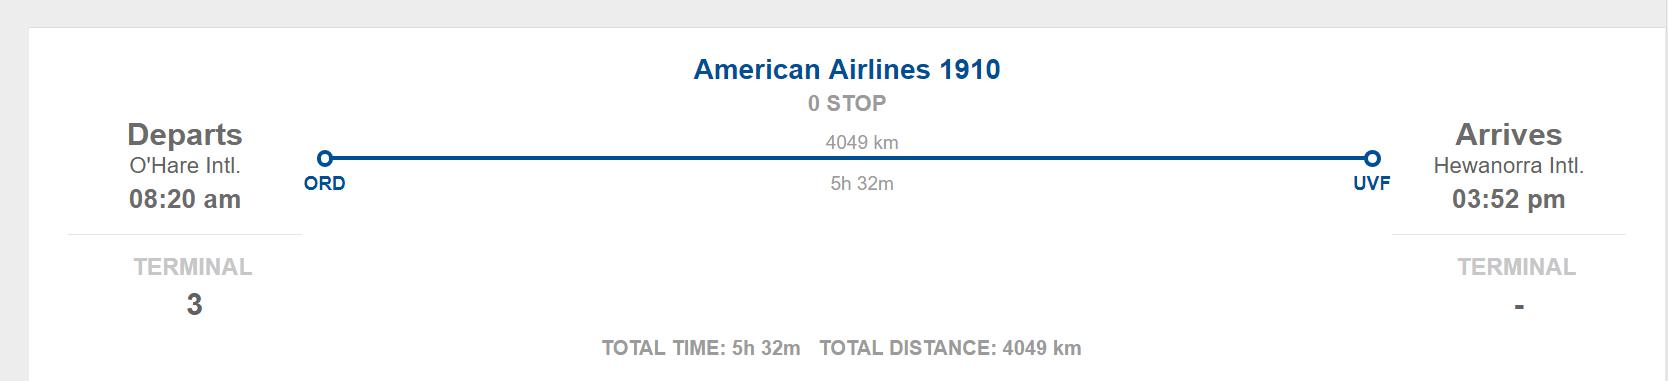The image size is (1668, 381).
Task: Click the TOTAL DISTANCE: 4049 km text
Action: (x=950, y=348)
